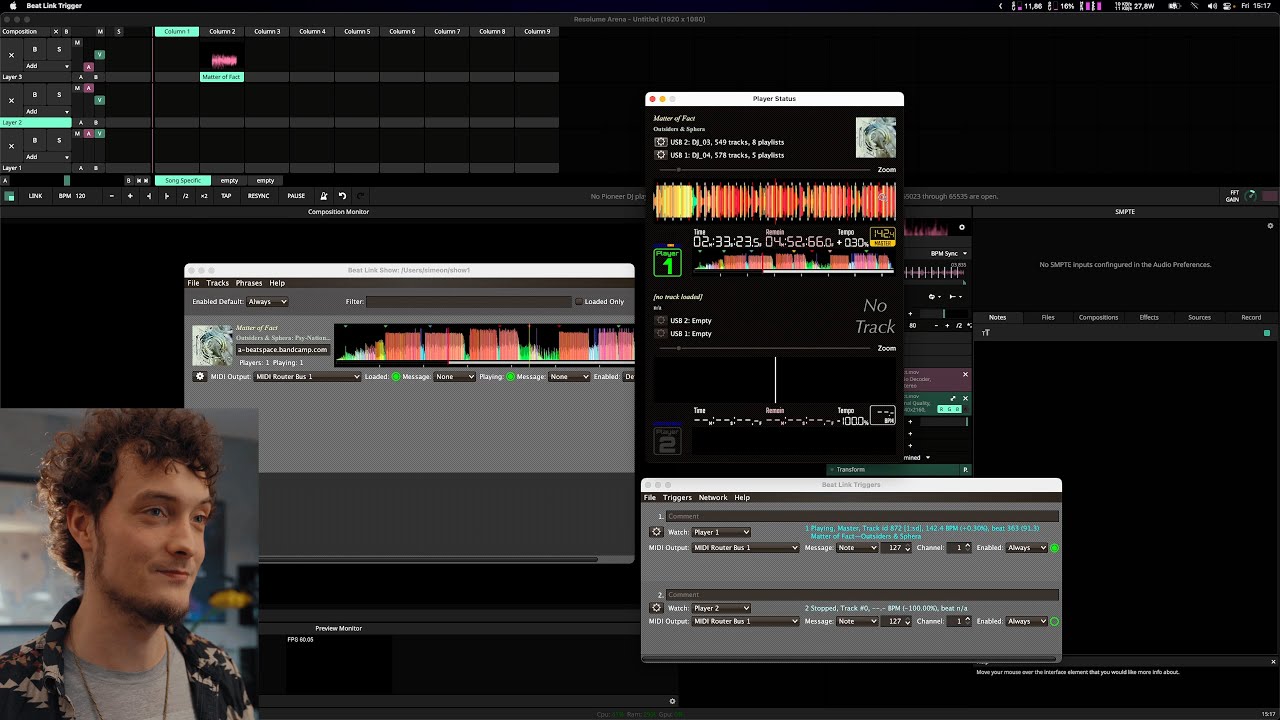Image resolution: width=1280 pixels, height=720 pixels.
Task: Open the Triggers menu in Beat Link Triggers
Action: [677, 497]
